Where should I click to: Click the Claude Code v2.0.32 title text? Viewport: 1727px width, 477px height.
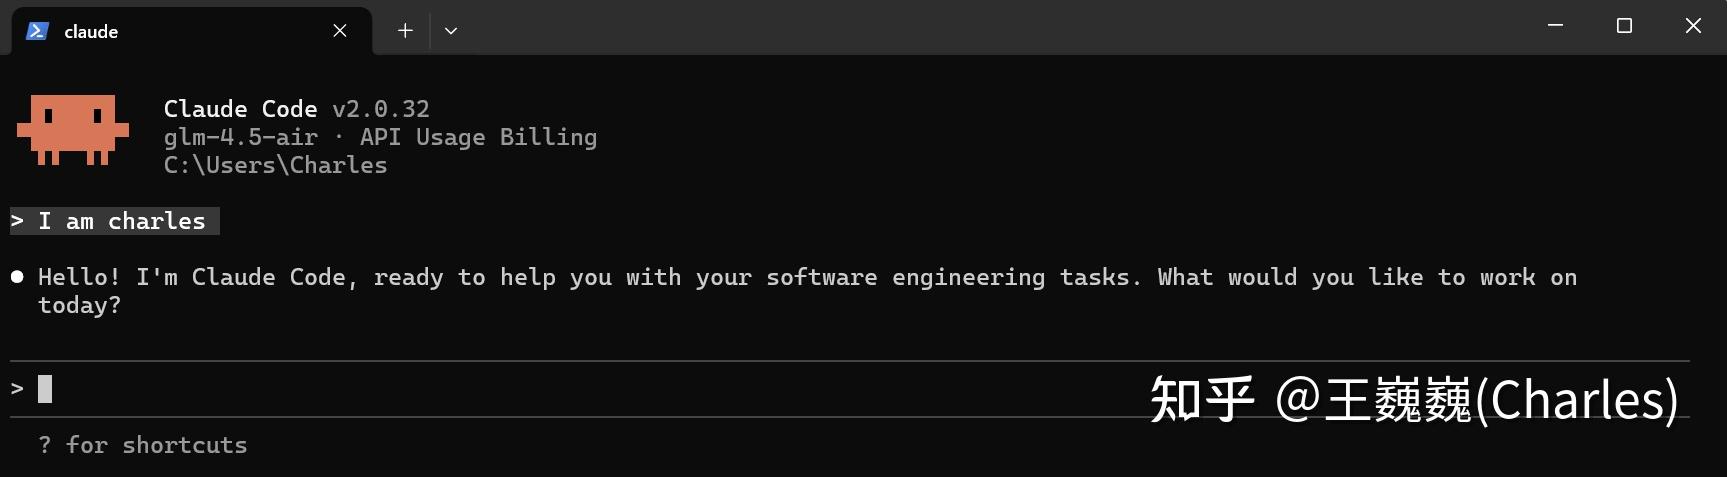pos(297,109)
